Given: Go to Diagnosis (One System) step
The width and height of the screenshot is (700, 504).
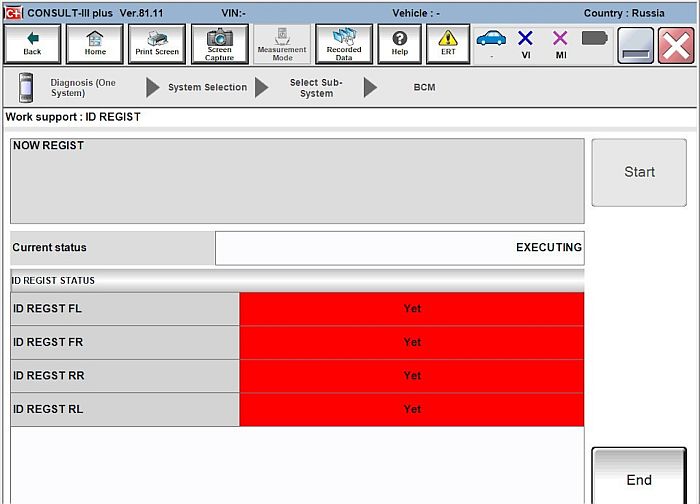Looking at the screenshot, I should pos(83,87).
